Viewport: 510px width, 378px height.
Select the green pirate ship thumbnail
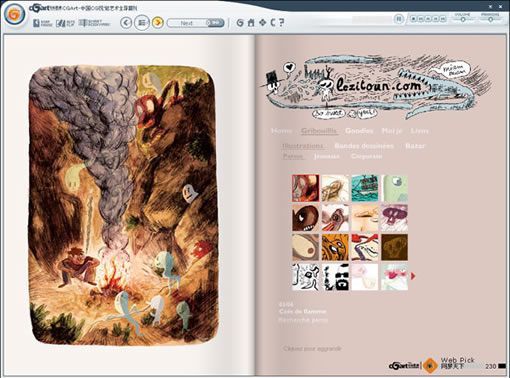click(365, 189)
